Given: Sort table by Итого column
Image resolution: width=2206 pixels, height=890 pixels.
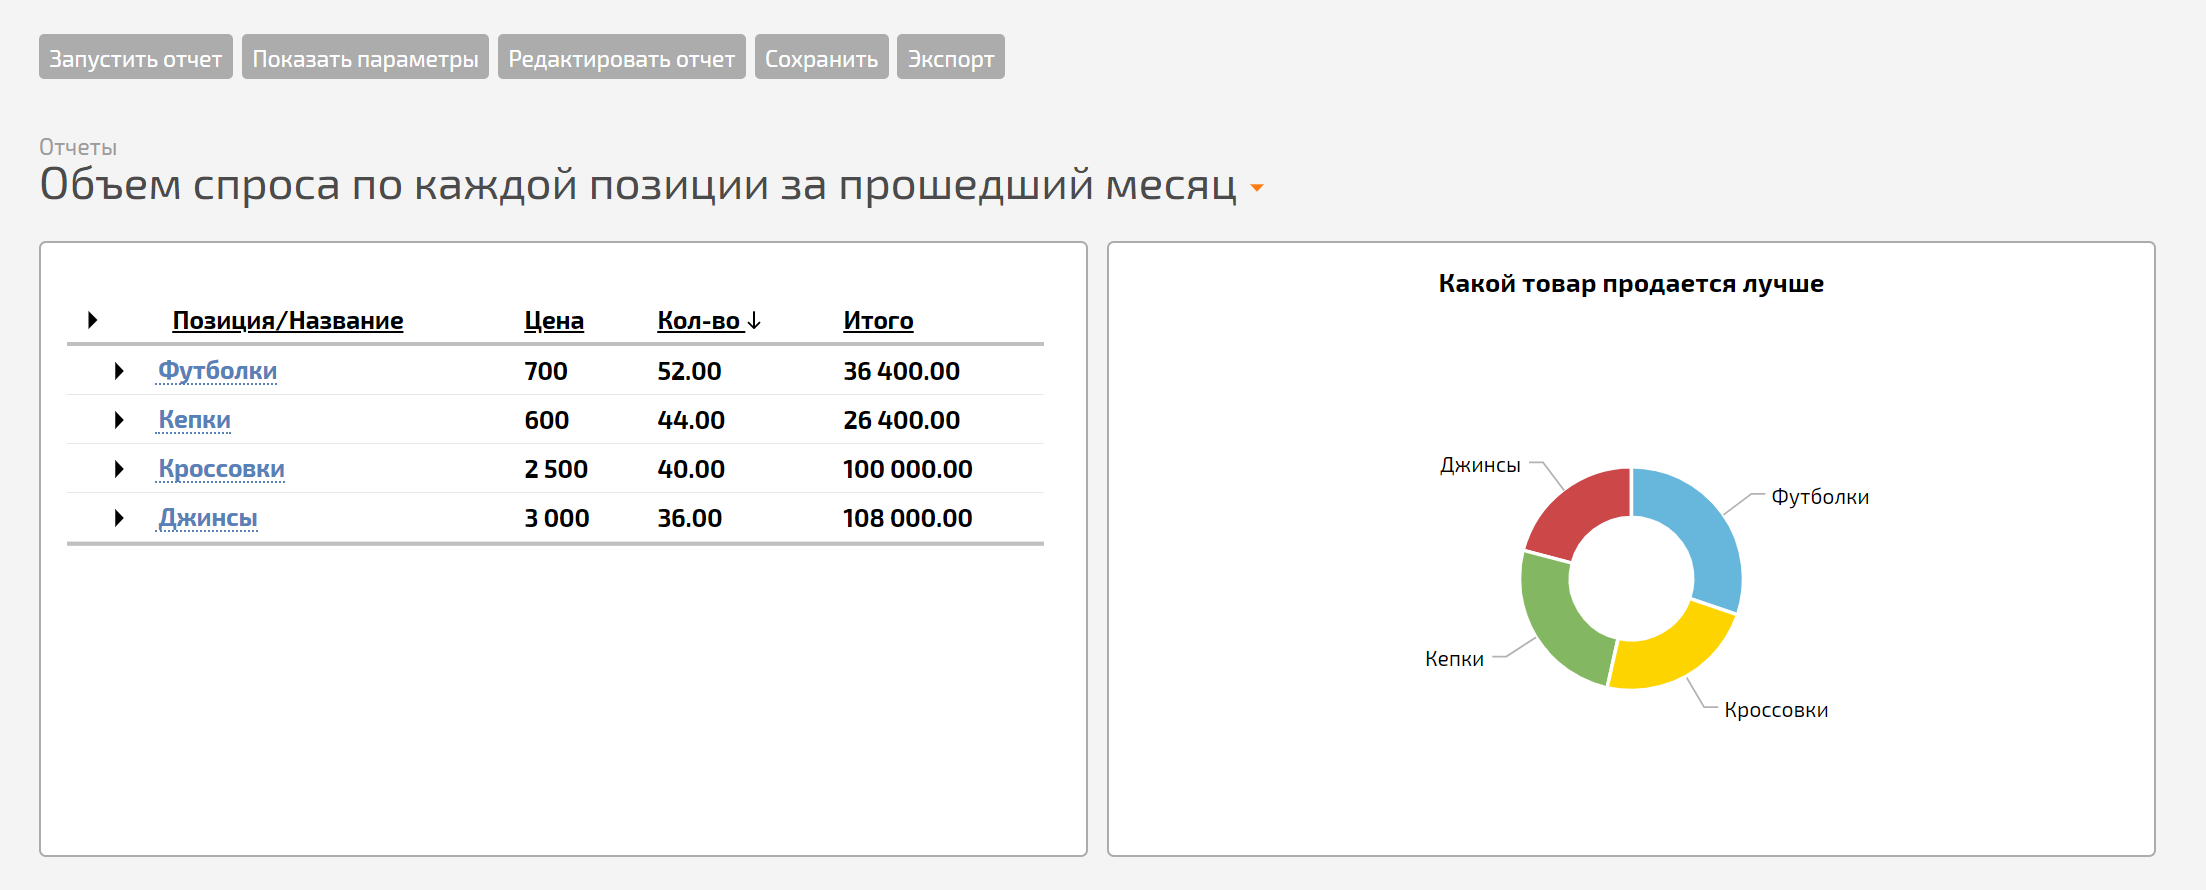Looking at the screenshot, I should [878, 320].
